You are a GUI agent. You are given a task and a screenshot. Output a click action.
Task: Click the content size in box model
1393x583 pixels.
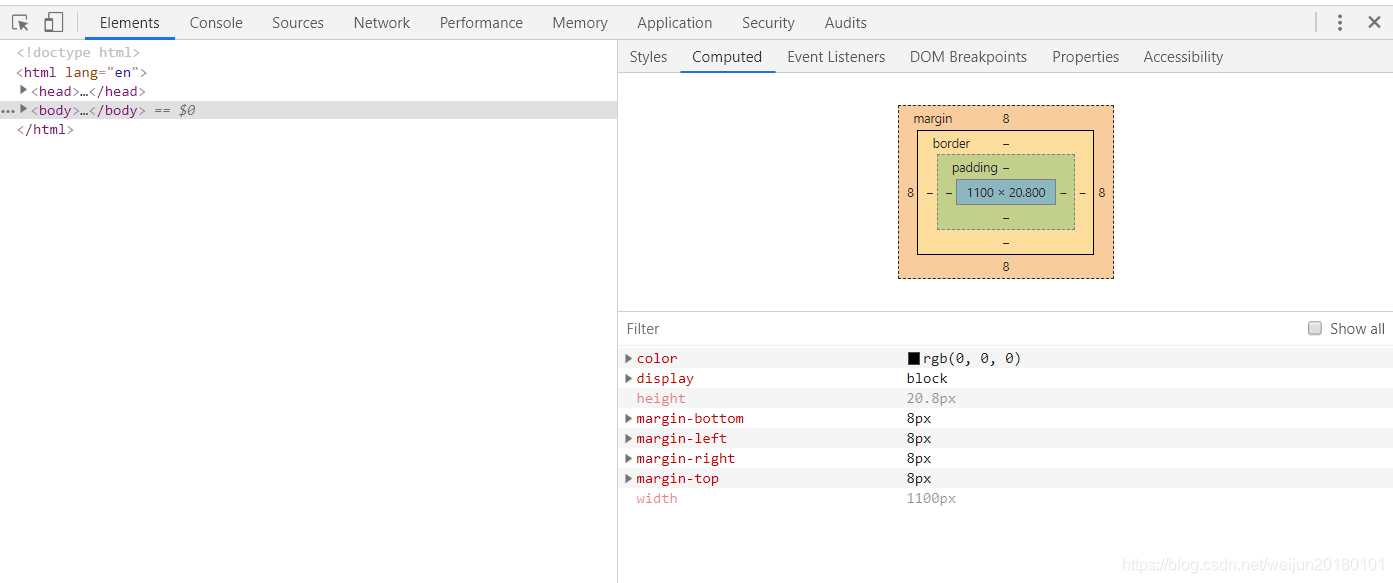click(1005, 192)
